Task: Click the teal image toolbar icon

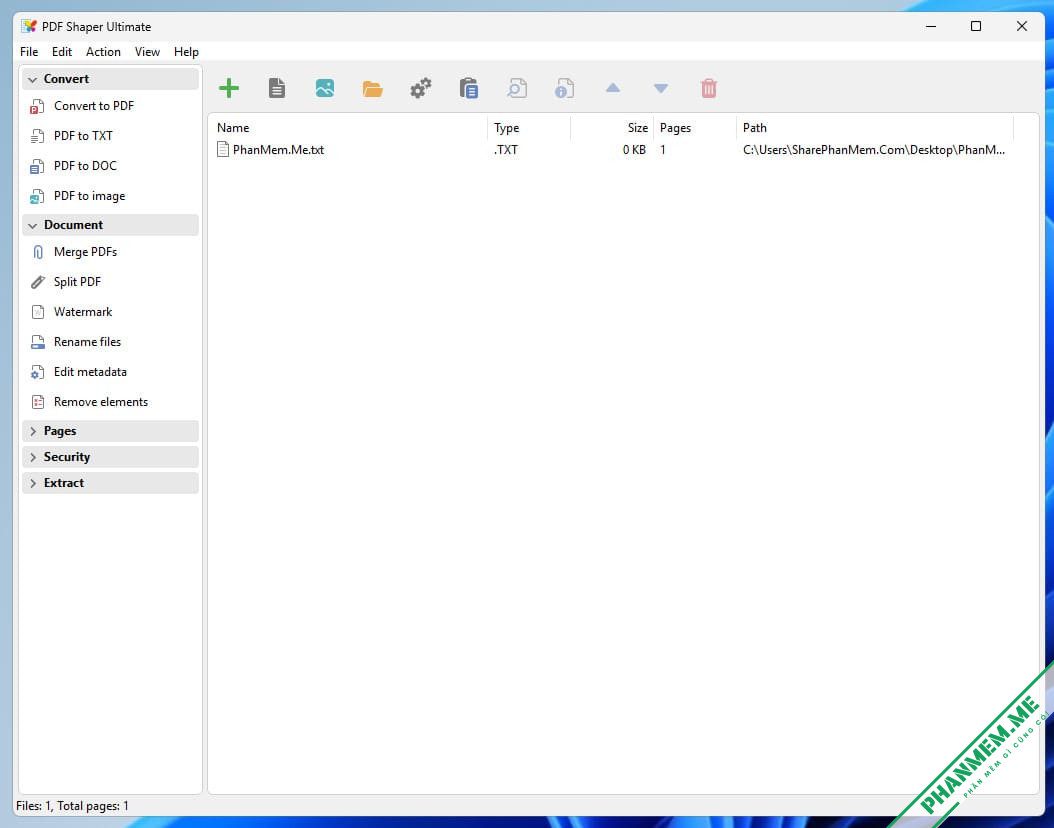Action: point(325,88)
